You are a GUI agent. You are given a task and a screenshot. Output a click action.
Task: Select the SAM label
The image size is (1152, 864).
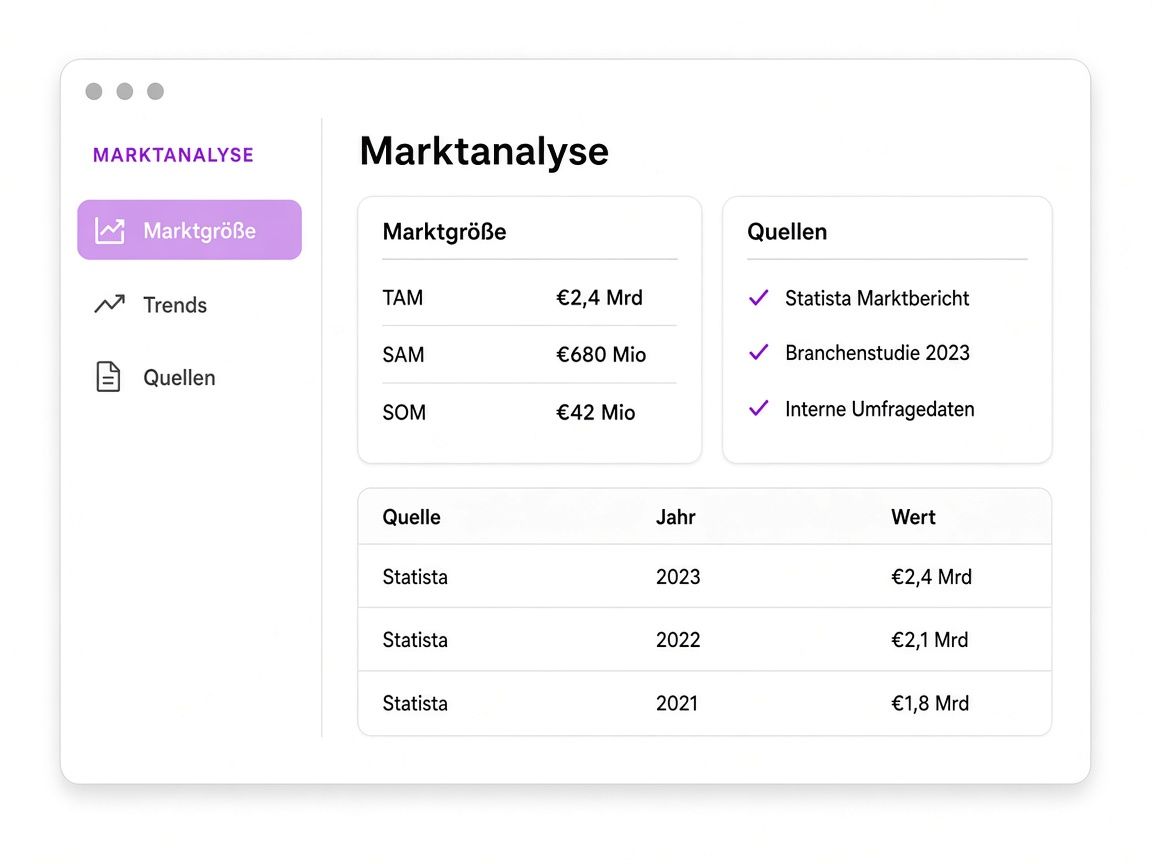[403, 355]
